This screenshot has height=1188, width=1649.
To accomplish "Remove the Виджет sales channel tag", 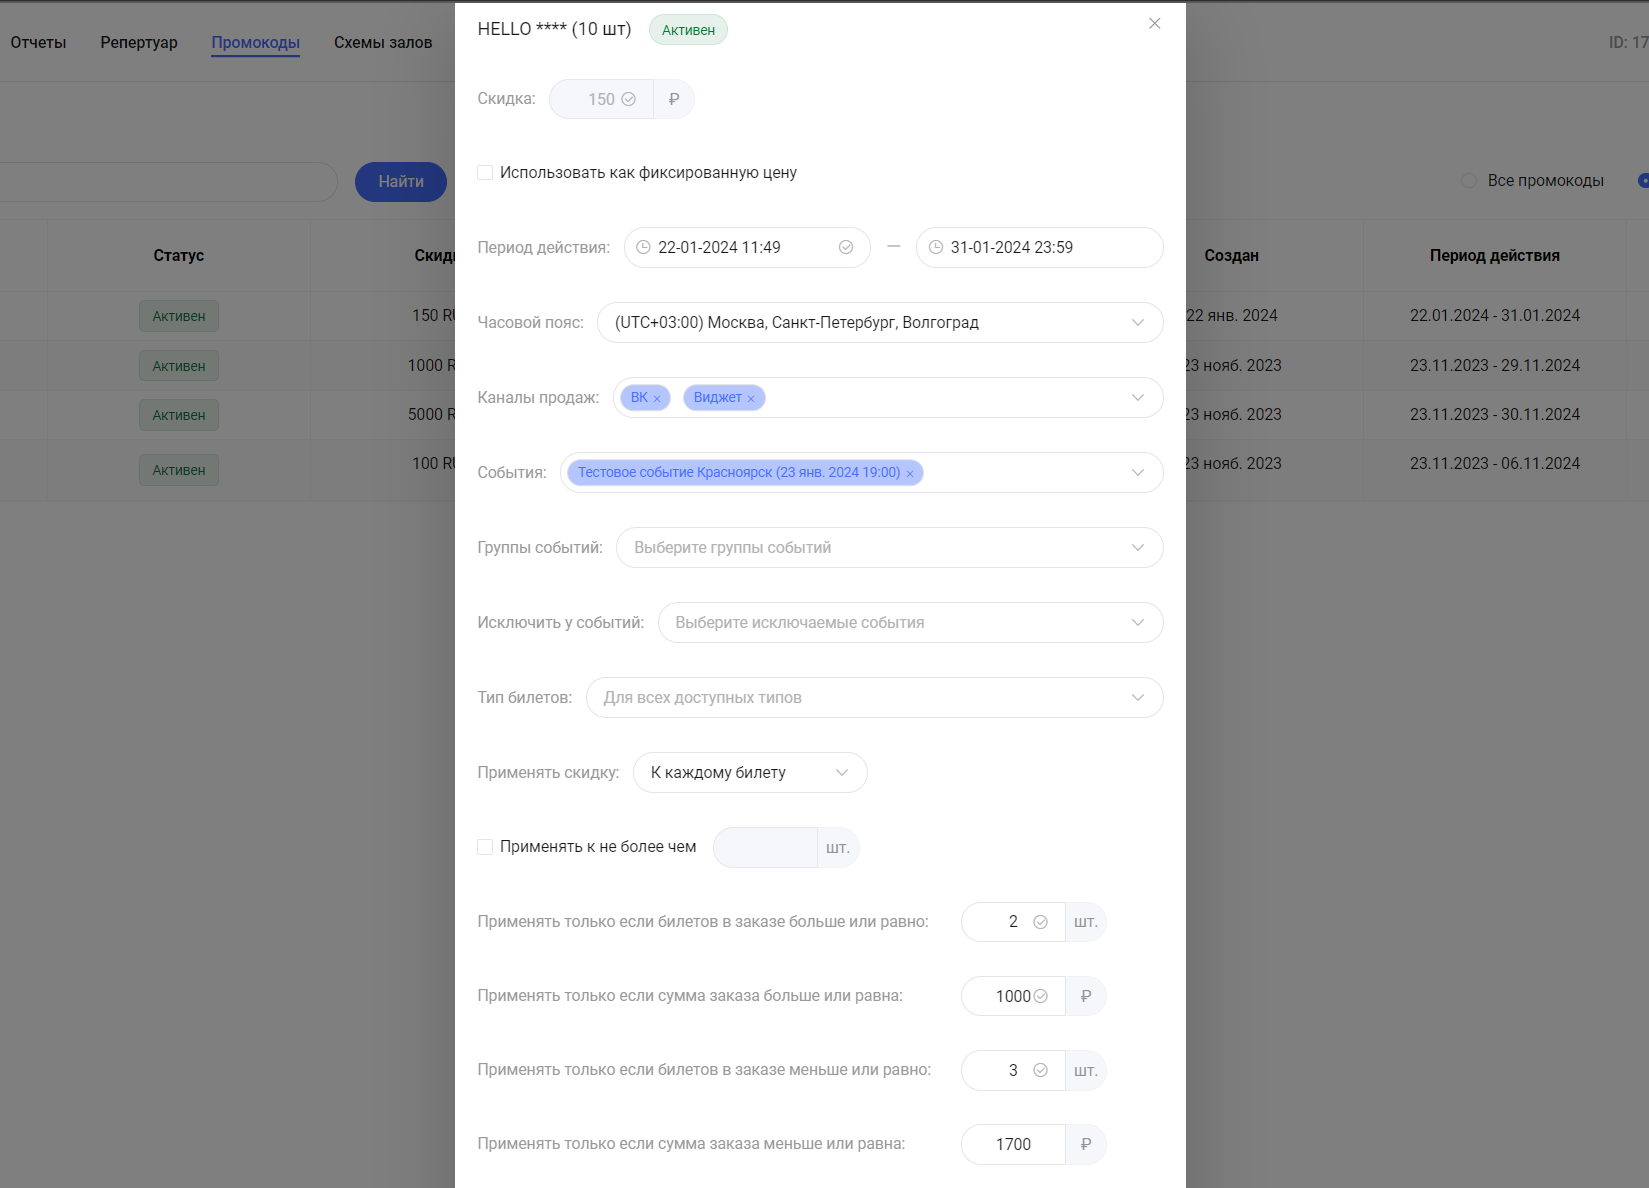I will (x=751, y=398).
